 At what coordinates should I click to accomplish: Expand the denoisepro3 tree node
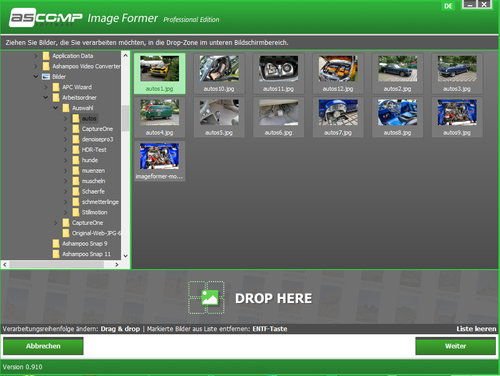pyautogui.click(x=66, y=139)
